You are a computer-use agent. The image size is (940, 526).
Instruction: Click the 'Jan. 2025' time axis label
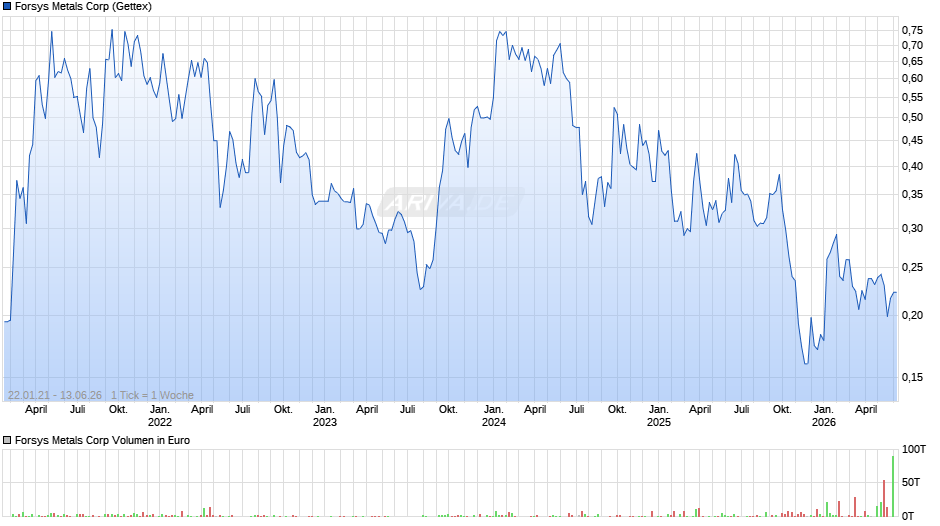coord(658,416)
